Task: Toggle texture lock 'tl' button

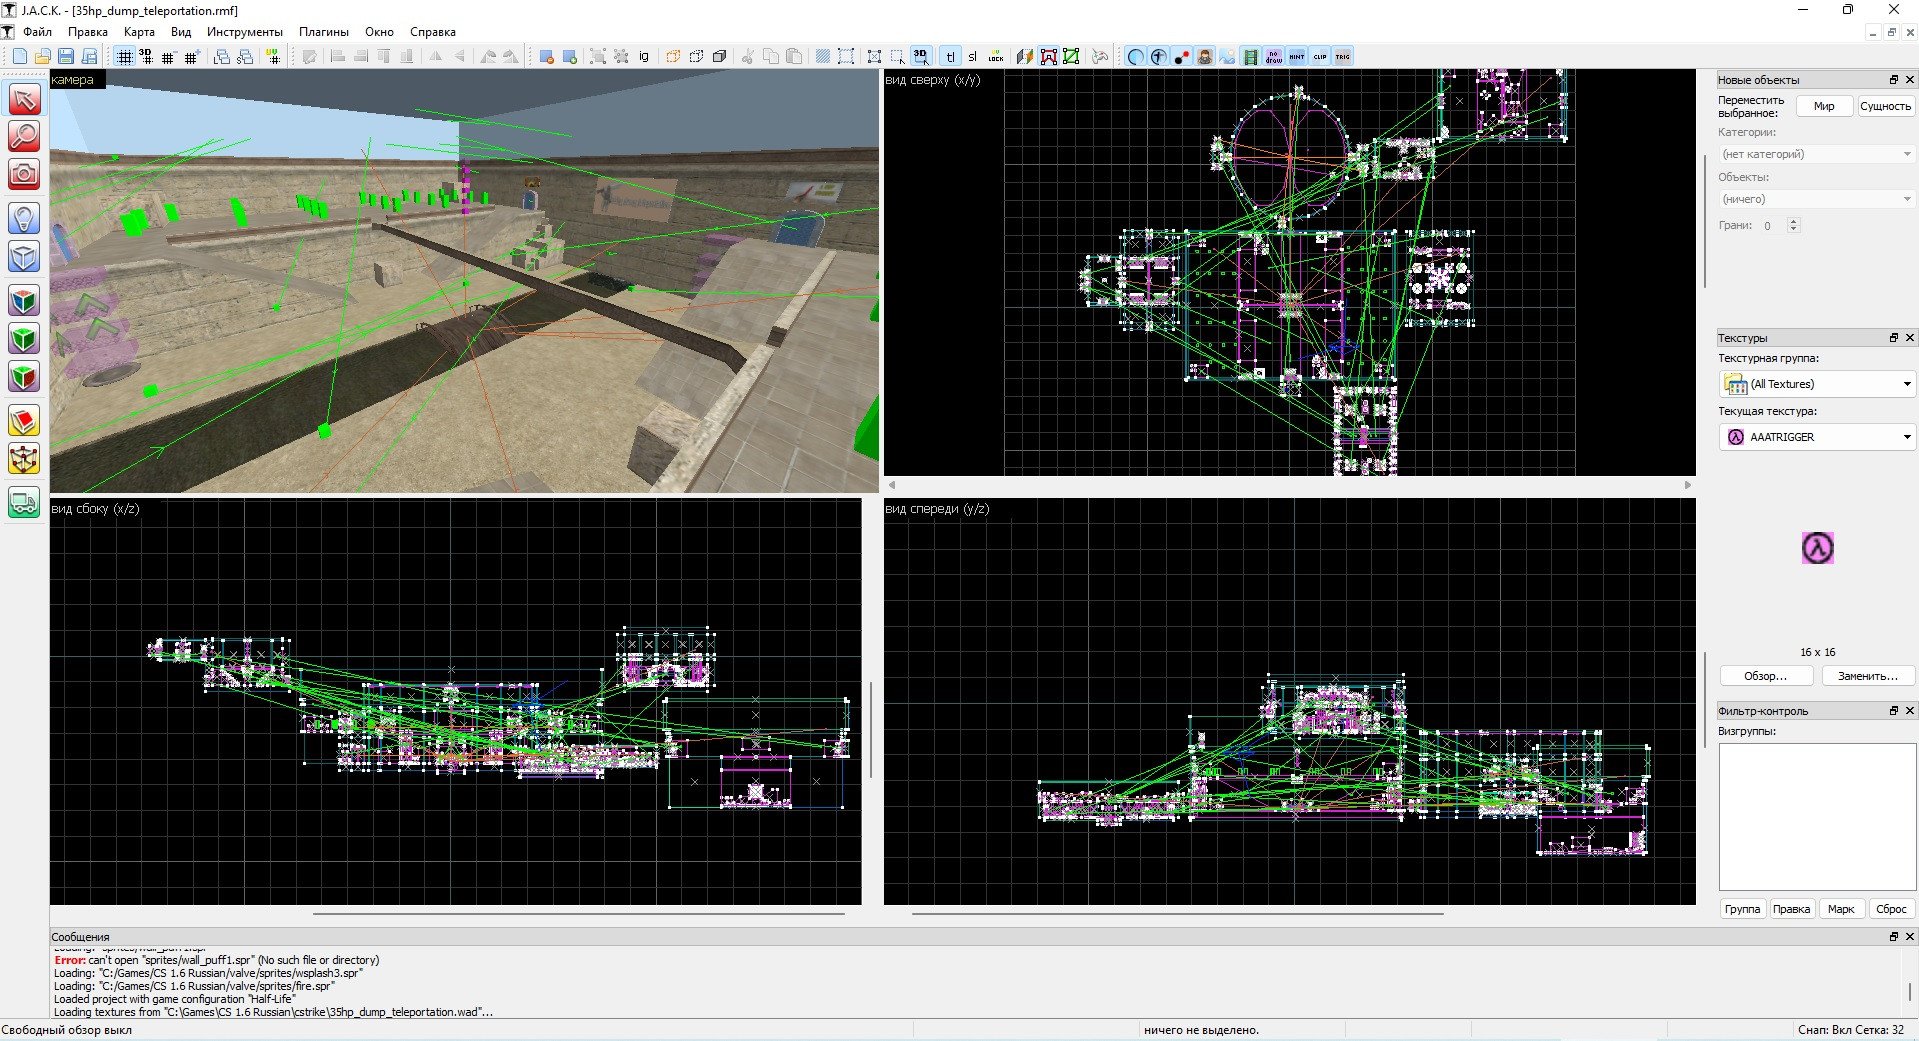Action: (950, 57)
